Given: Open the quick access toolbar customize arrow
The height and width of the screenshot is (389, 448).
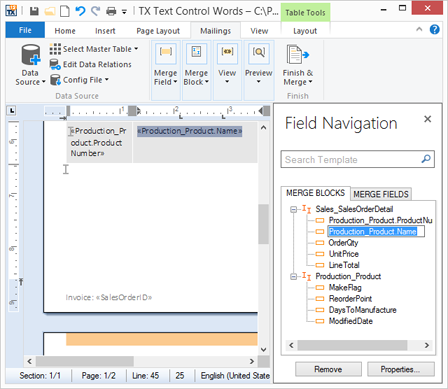Looking at the screenshot, I should pos(124,12).
